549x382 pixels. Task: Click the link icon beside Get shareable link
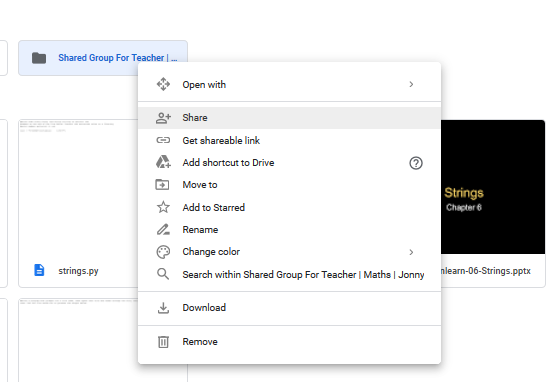pyautogui.click(x=163, y=140)
